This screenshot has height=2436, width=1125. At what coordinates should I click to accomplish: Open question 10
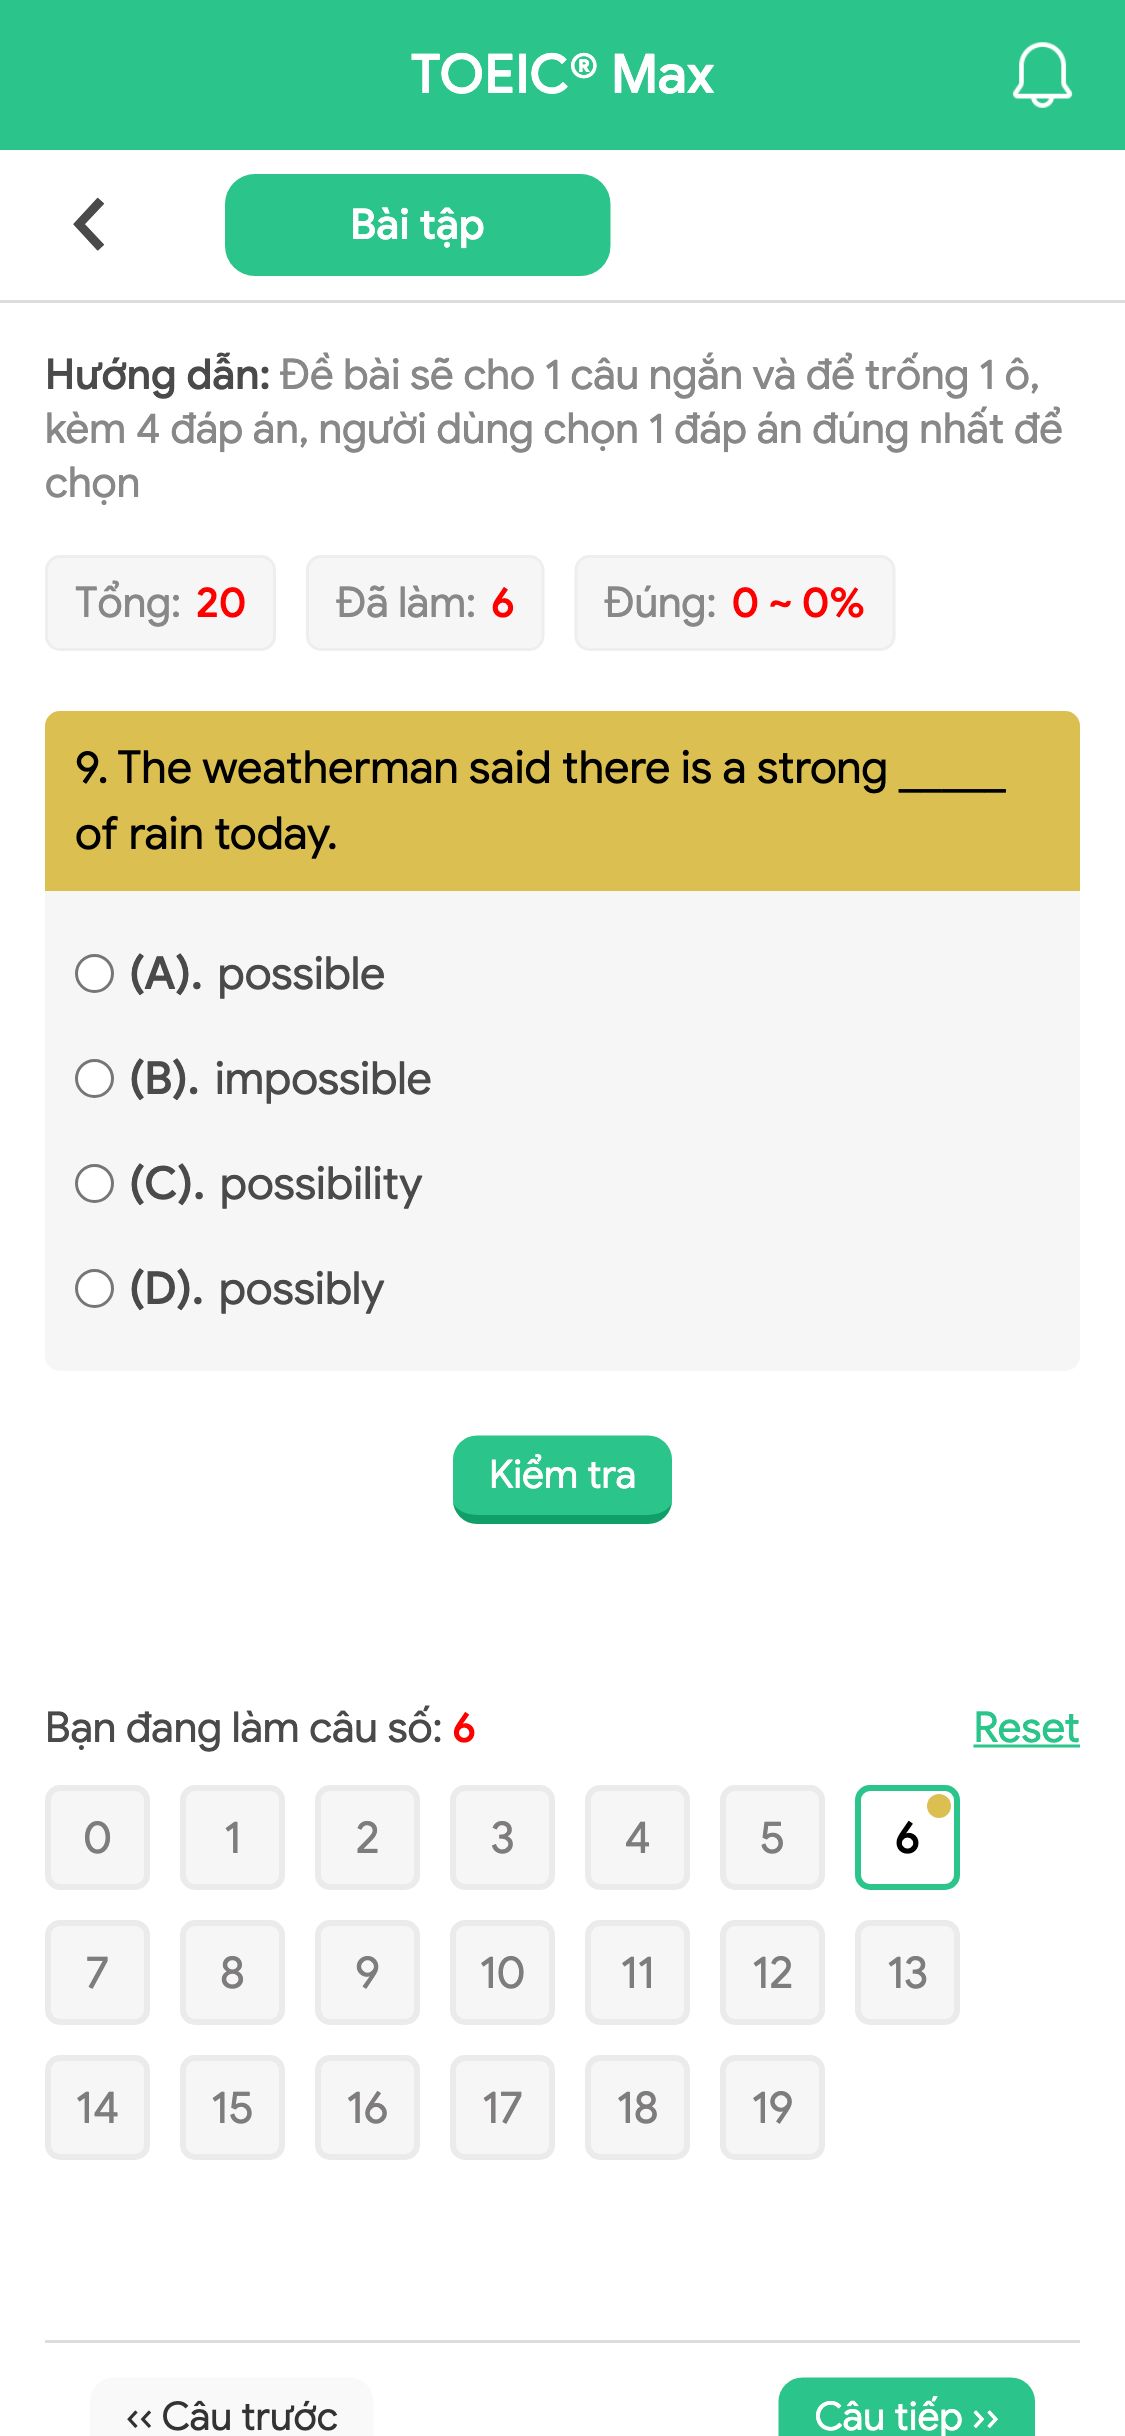click(x=502, y=1972)
